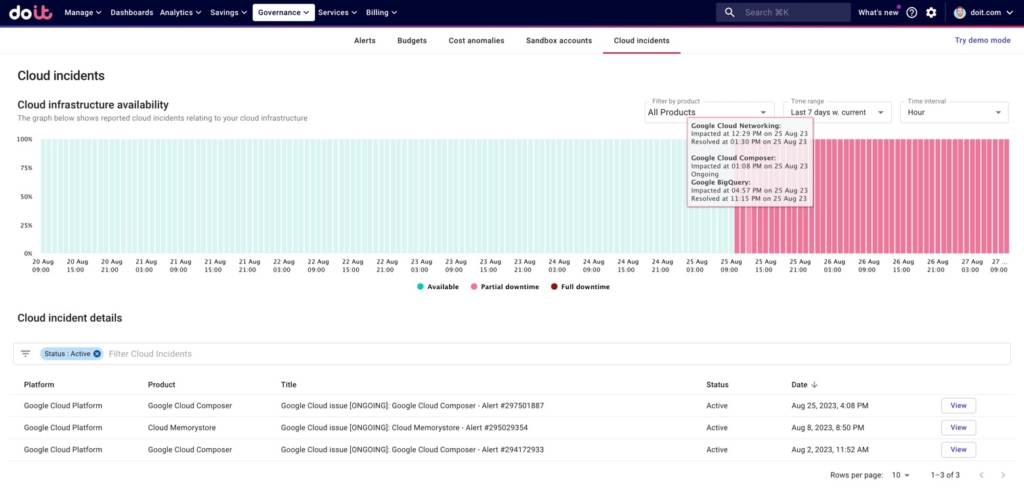Click the filter list icon beside Status chip
Screen dimensions: 1024x495
coord(25,353)
